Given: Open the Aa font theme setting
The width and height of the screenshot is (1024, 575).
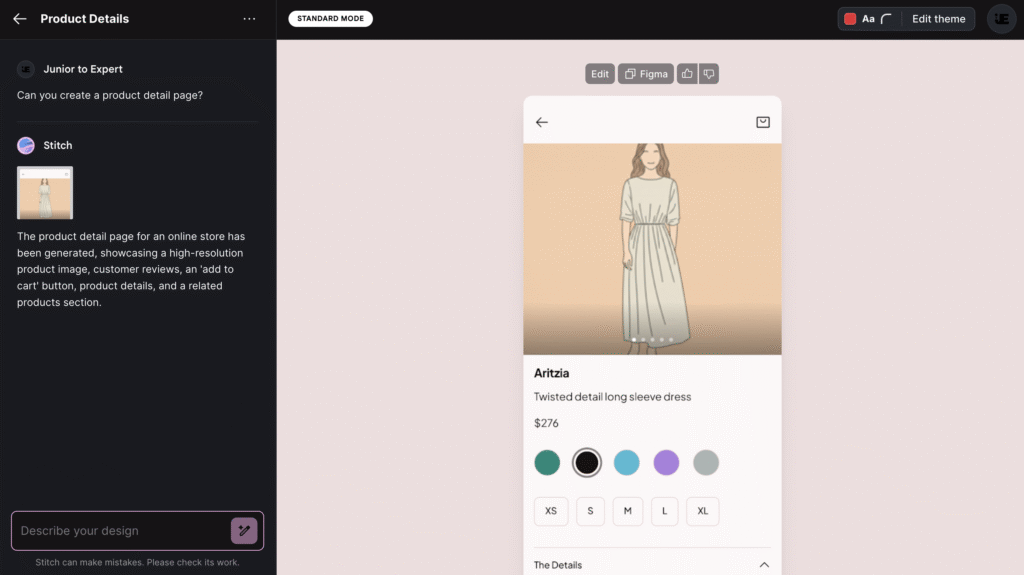Looking at the screenshot, I should tap(868, 19).
